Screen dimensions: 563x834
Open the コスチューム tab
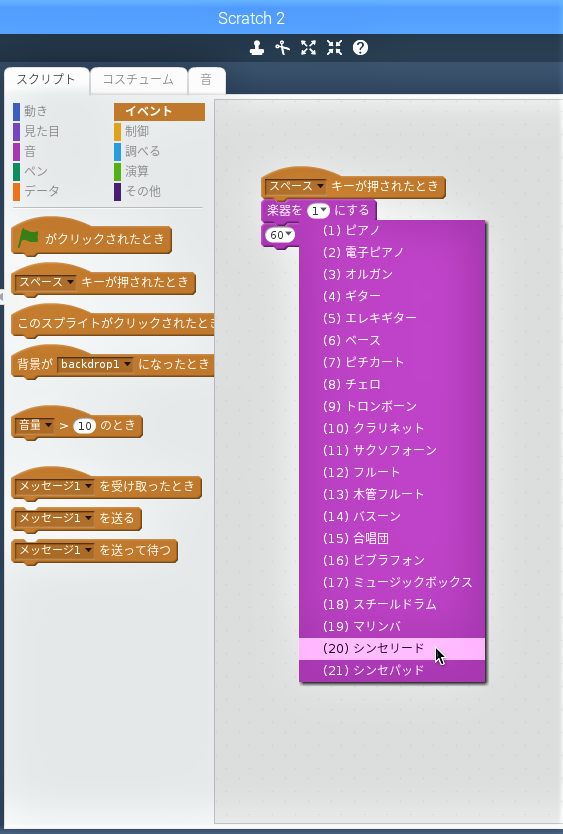[x=138, y=80]
